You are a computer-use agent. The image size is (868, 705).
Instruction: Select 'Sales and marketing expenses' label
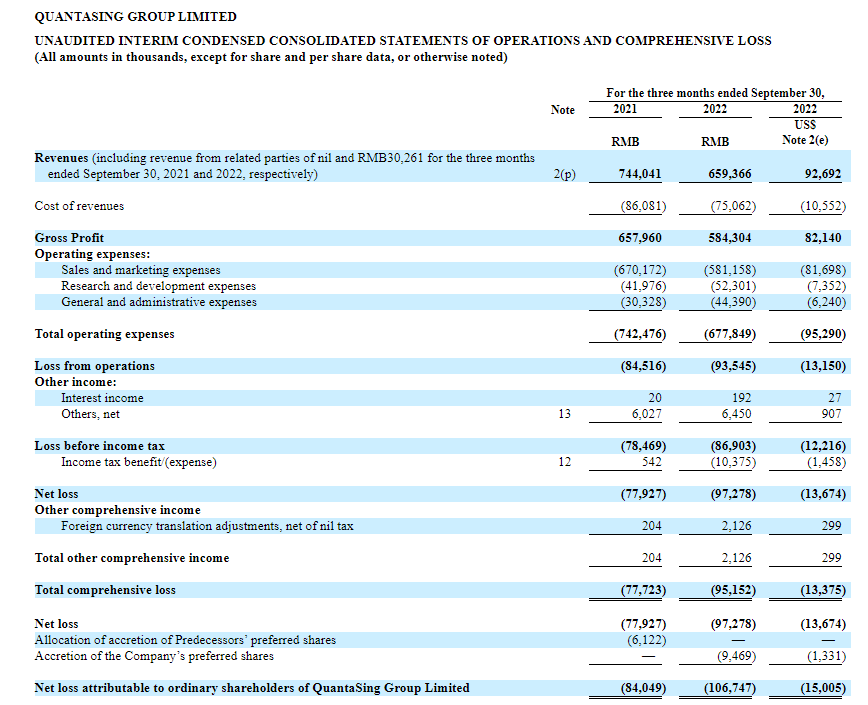141,270
